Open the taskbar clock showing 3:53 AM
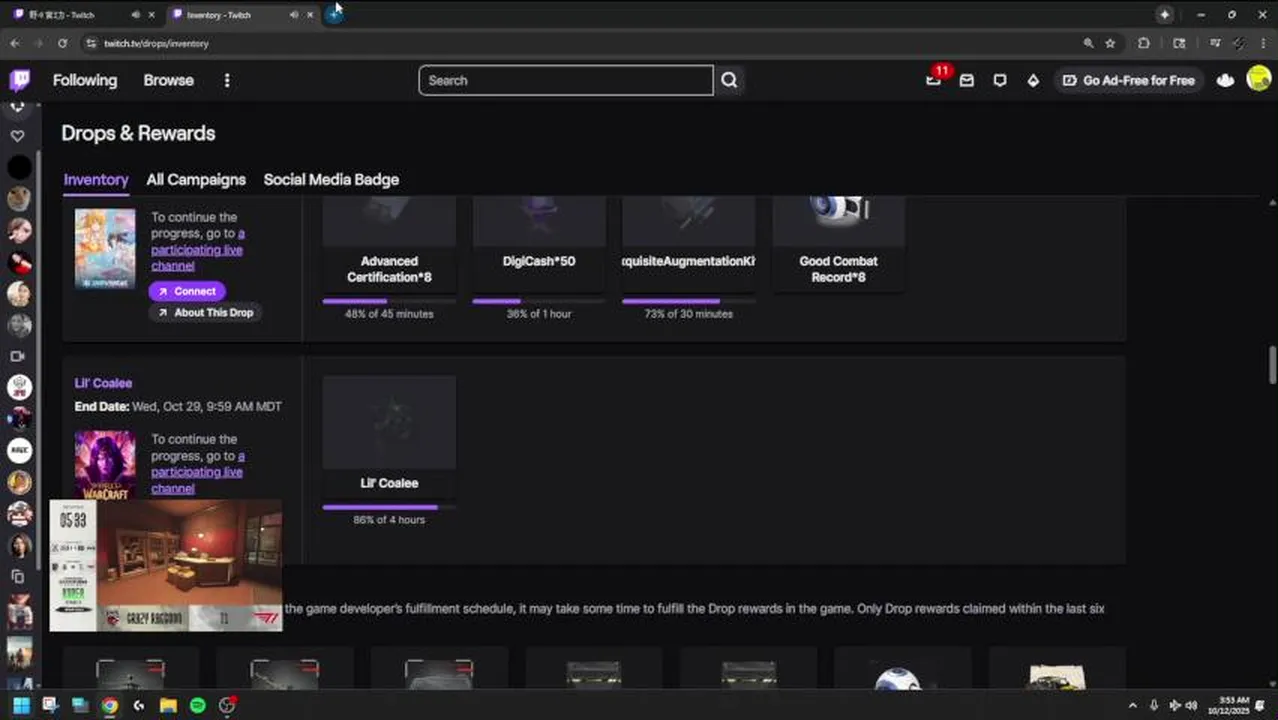The height and width of the screenshot is (720, 1278). [x=1235, y=705]
